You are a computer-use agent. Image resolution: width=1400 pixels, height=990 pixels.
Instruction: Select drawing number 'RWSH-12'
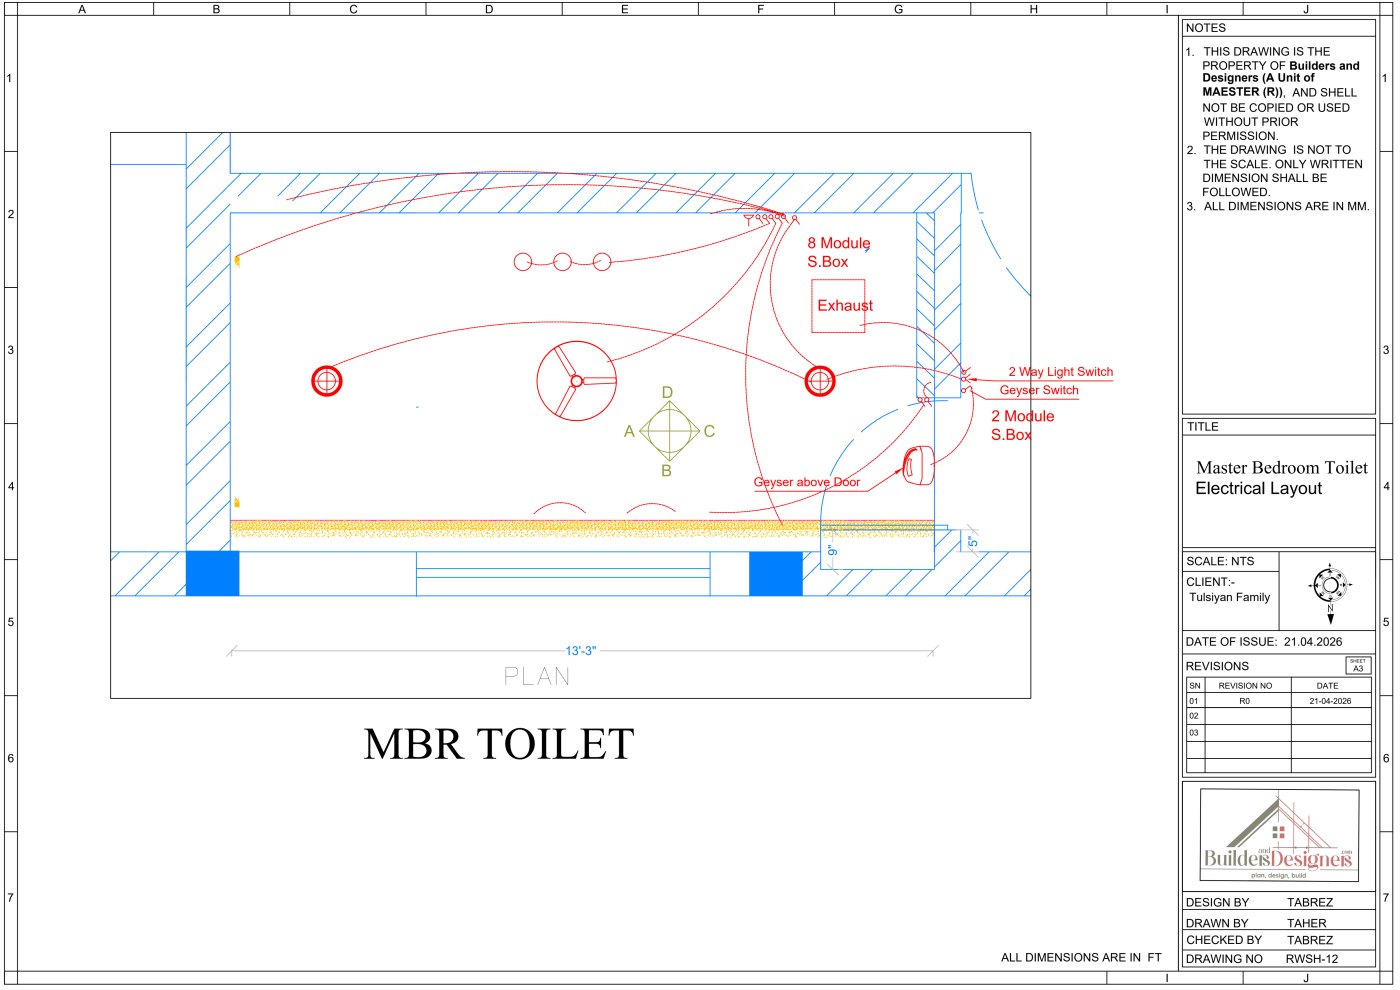[x=1312, y=959]
